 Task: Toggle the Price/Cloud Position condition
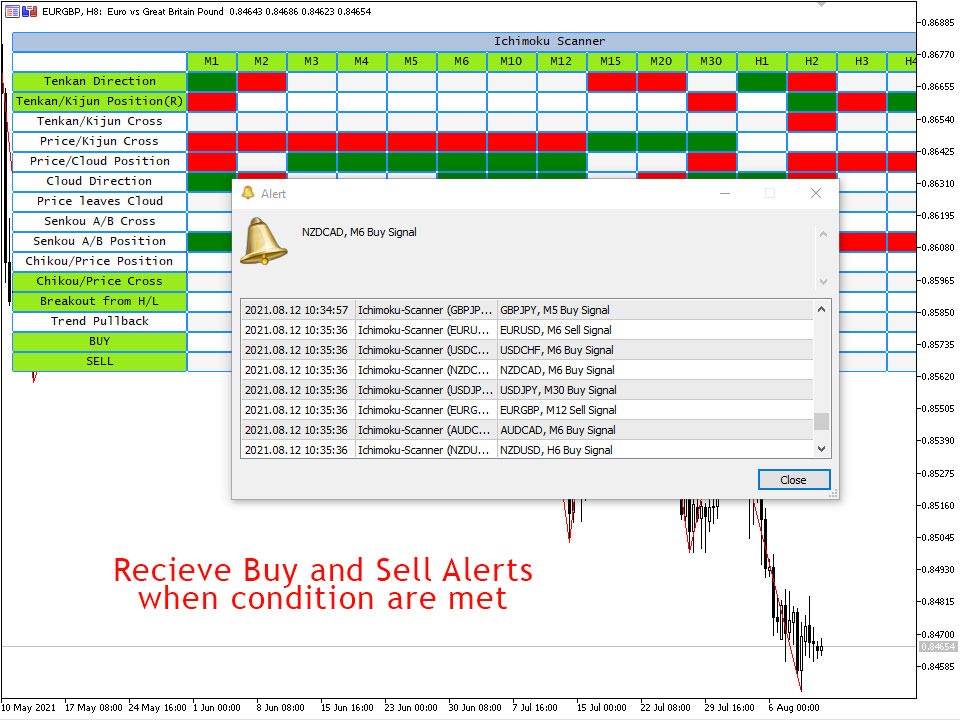pos(99,162)
